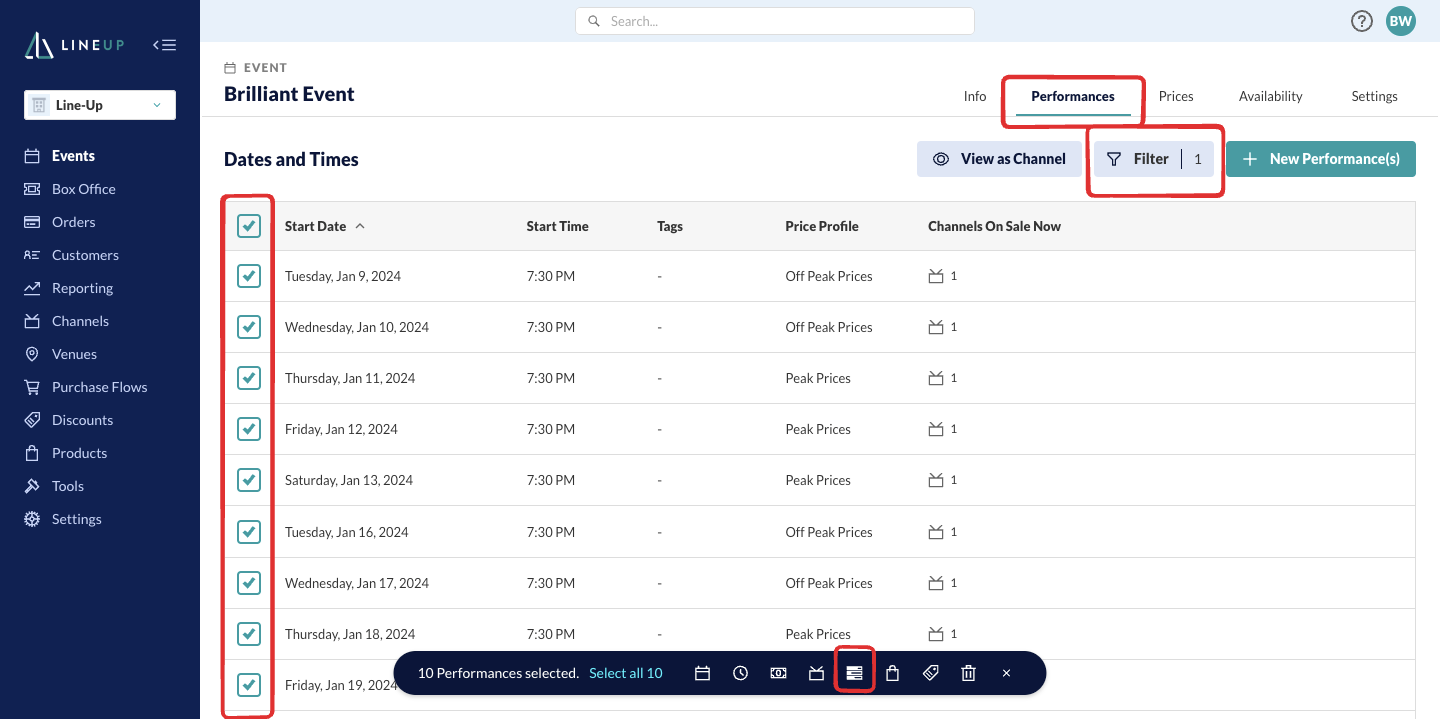Click the shopping bag icon in the bulk action bar
1440x719 pixels.
(x=892, y=673)
